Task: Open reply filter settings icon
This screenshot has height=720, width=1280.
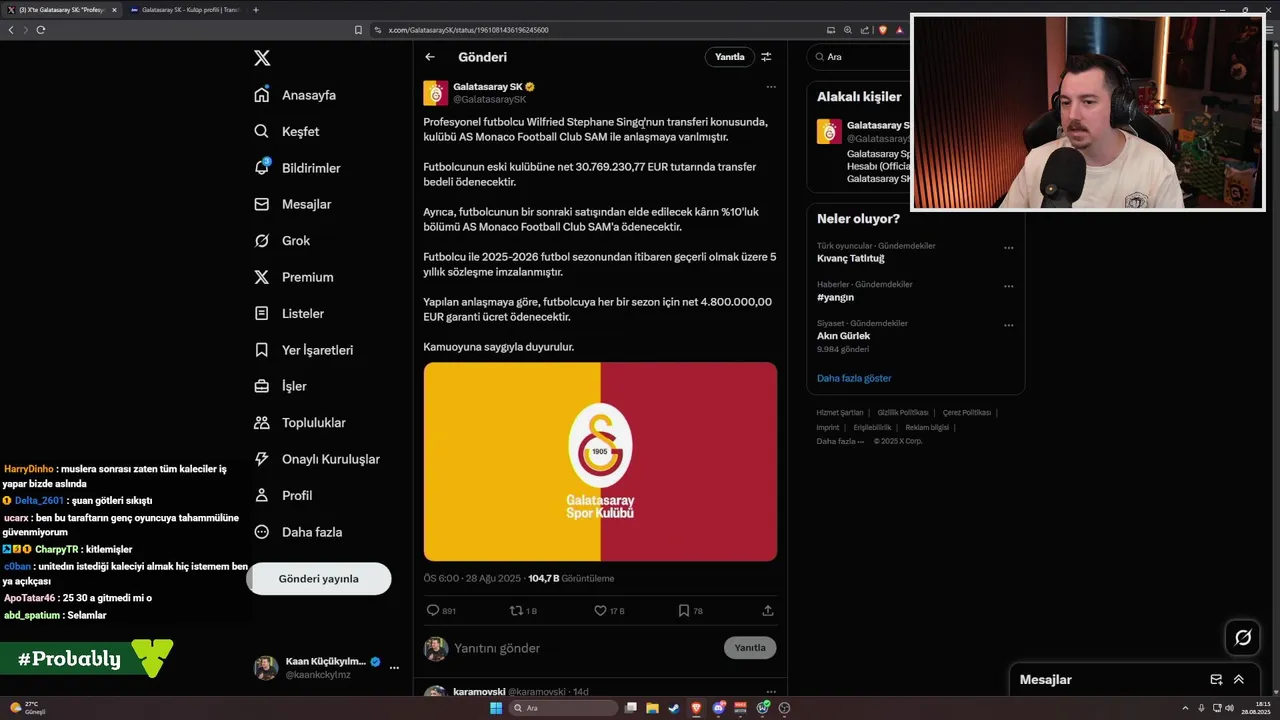Action: point(767,57)
